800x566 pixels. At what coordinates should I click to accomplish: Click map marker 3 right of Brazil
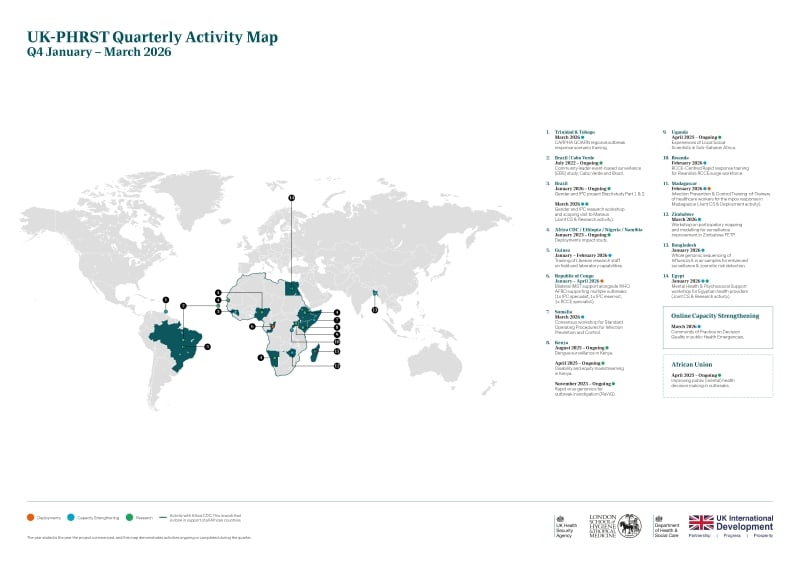[207, 347]
